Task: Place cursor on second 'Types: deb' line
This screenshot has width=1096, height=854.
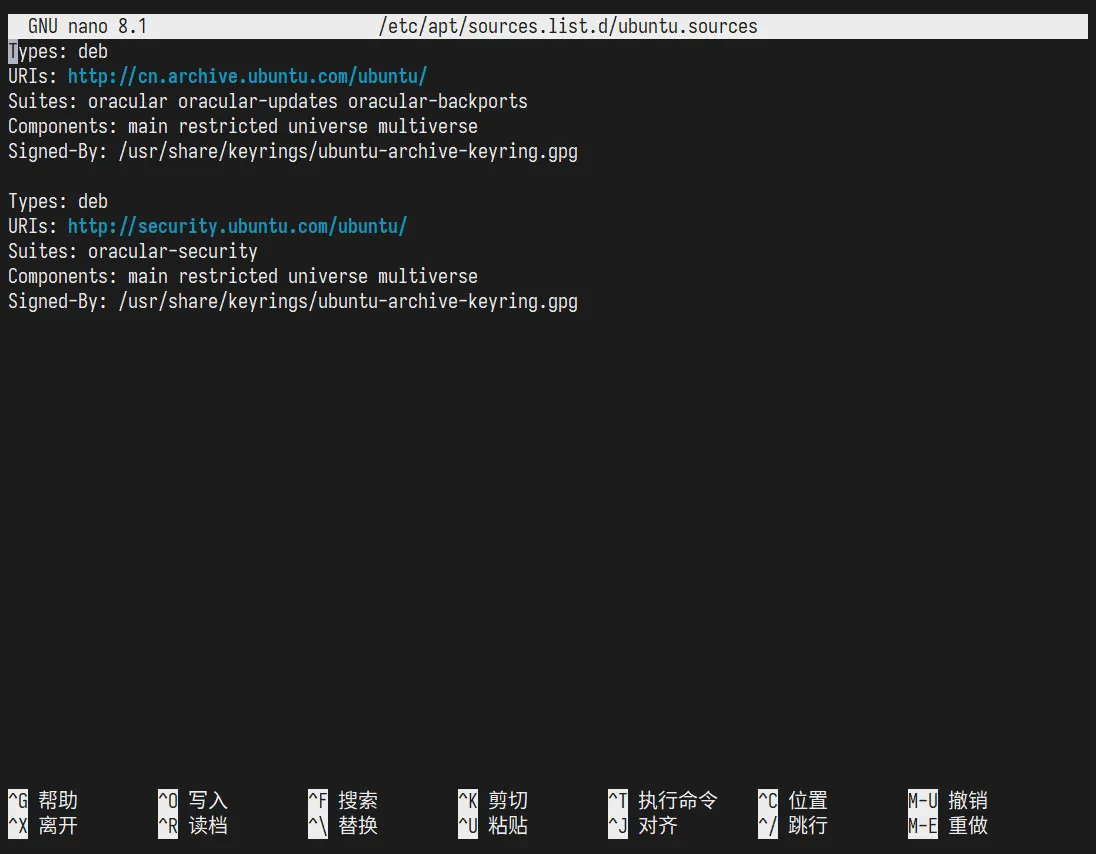Action: click(58, 201)
